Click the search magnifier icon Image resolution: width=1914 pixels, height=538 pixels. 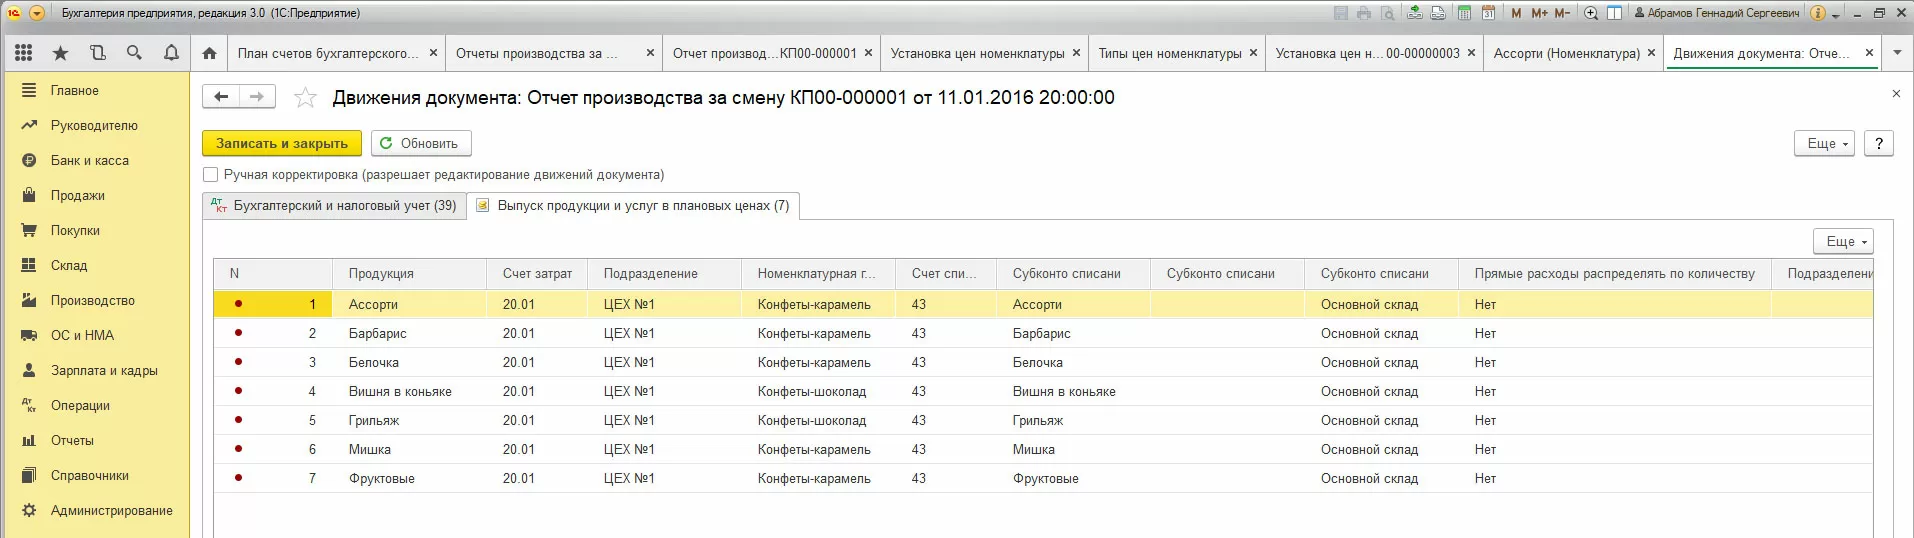[x=134, y=53]
